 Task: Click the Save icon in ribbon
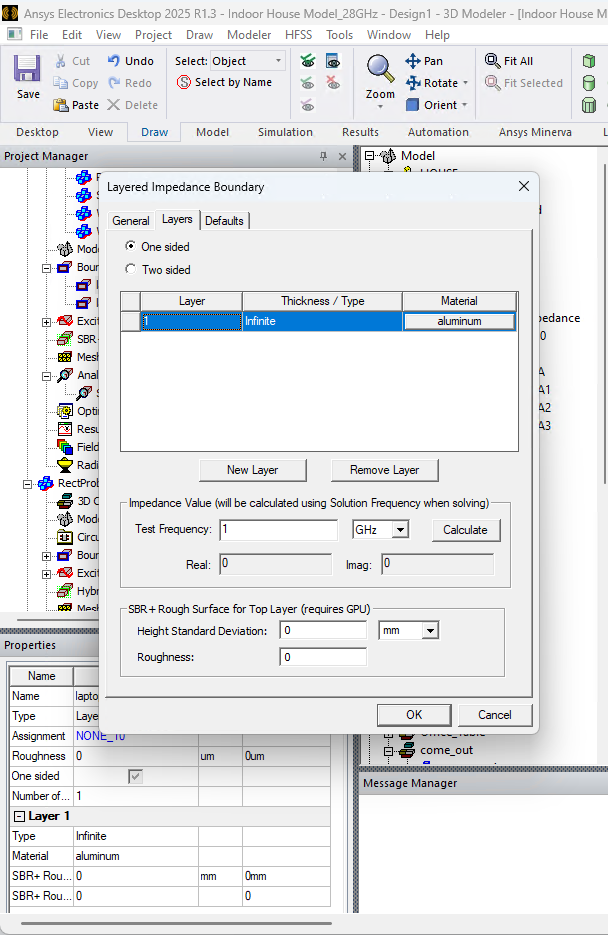27,69
